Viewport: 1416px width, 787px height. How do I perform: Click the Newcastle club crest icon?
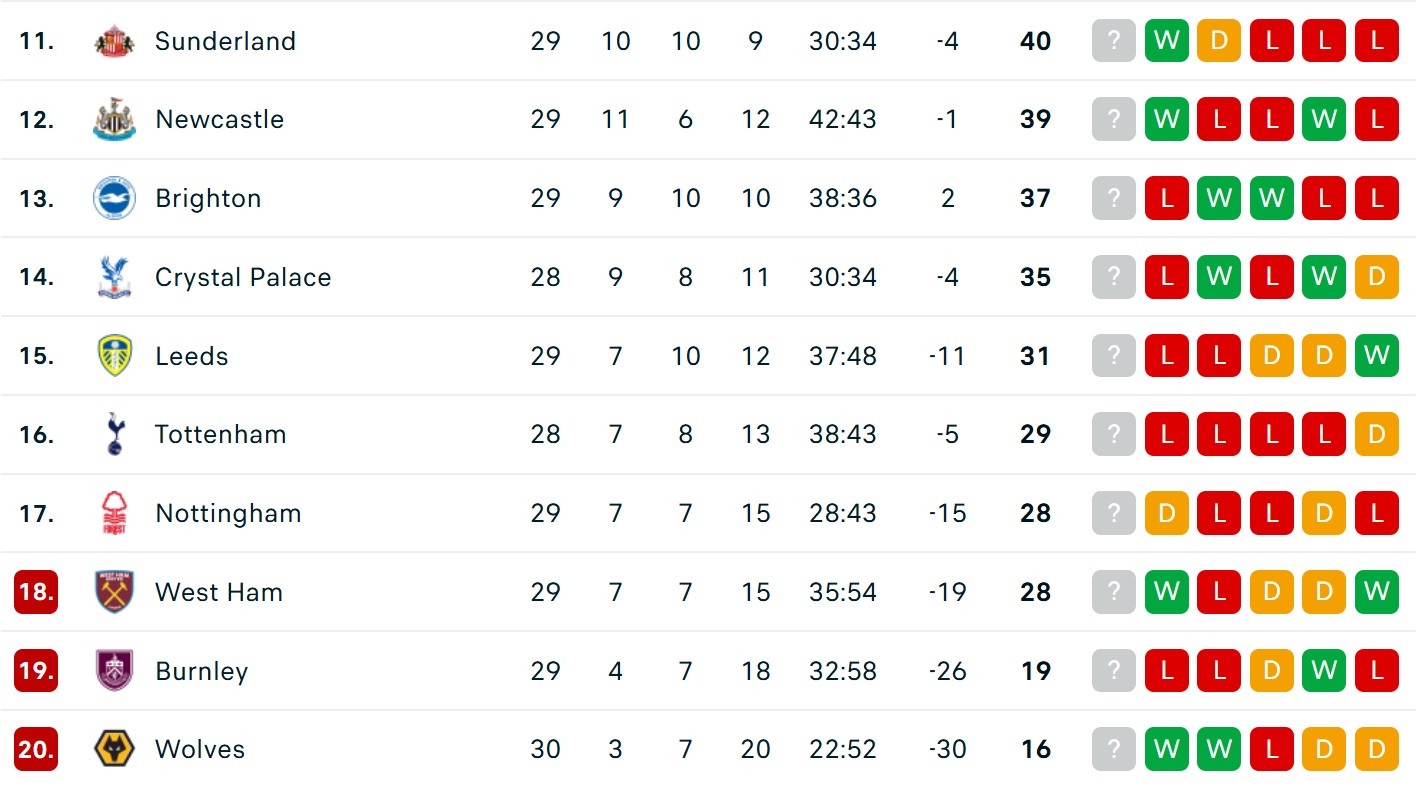(114, 120)
